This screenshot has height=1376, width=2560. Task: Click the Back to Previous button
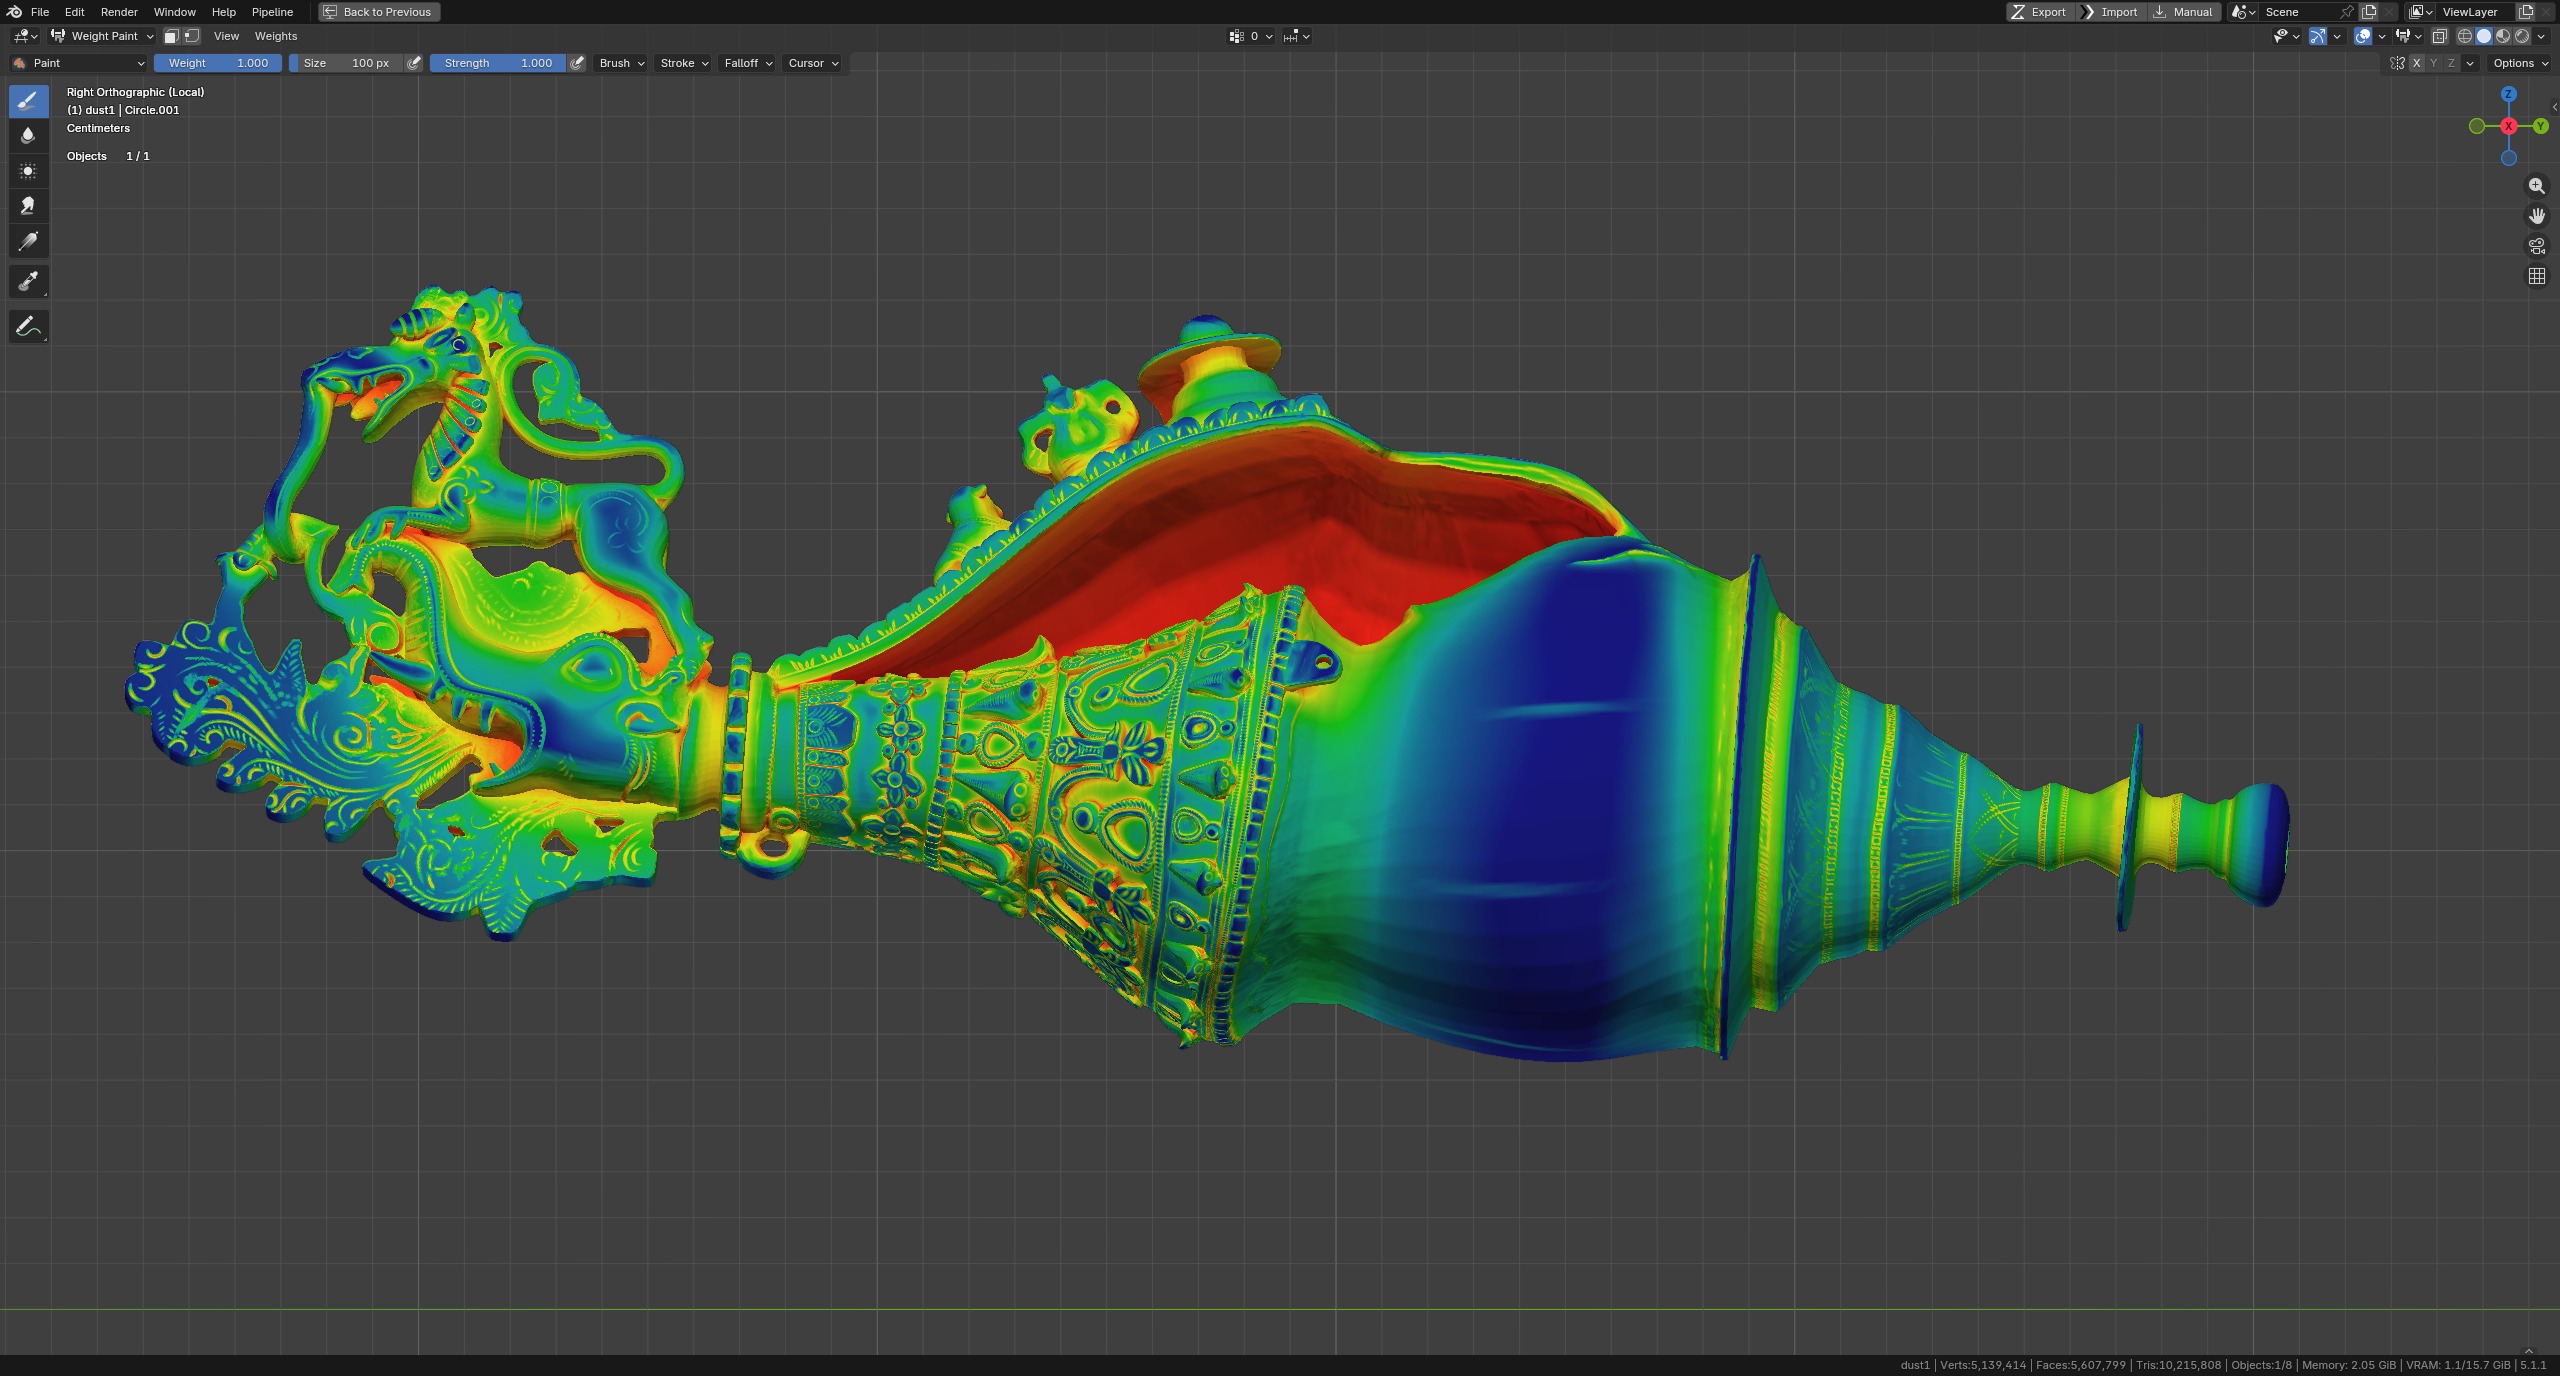pyautogui.click(x=379, y=12)
